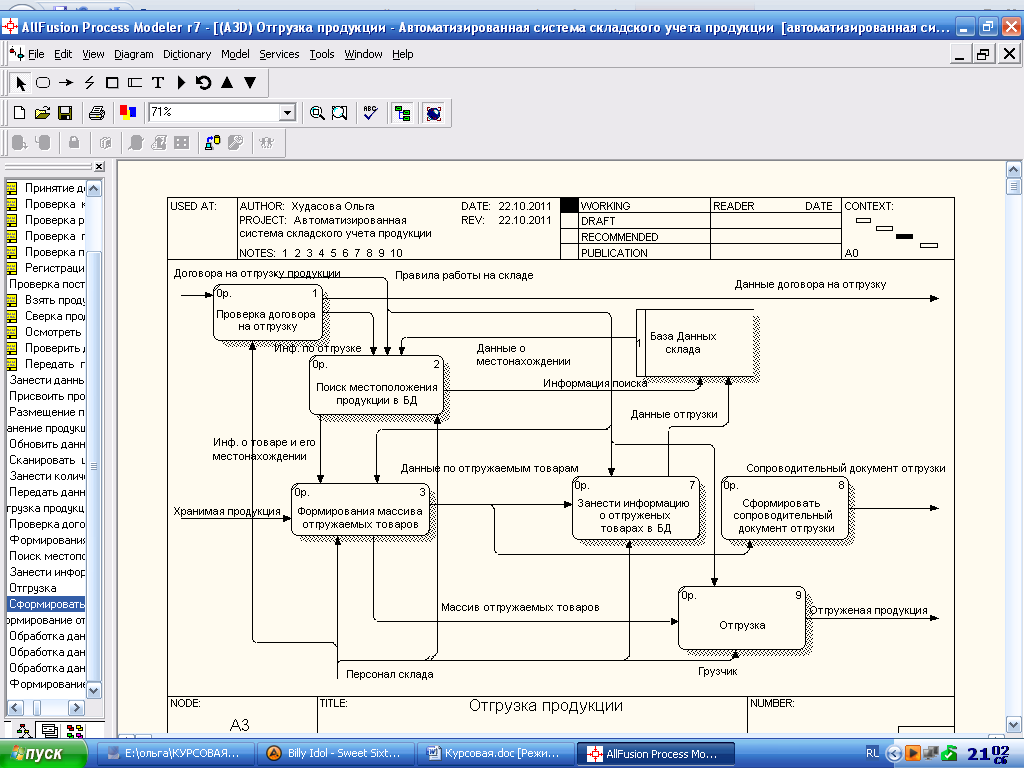Go to child diagram with down triangle
Image resolution: width=1024 pixels, height=768 pixels.
coord(250,83)
